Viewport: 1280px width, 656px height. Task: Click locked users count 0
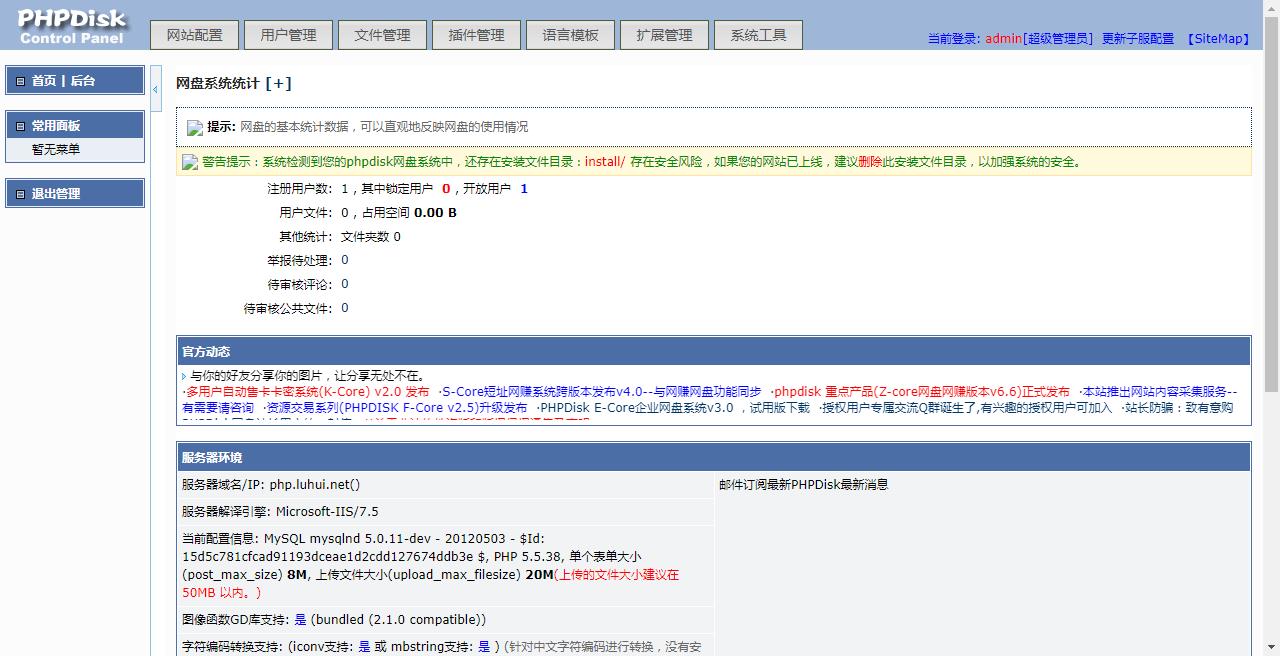coord(446,188)
